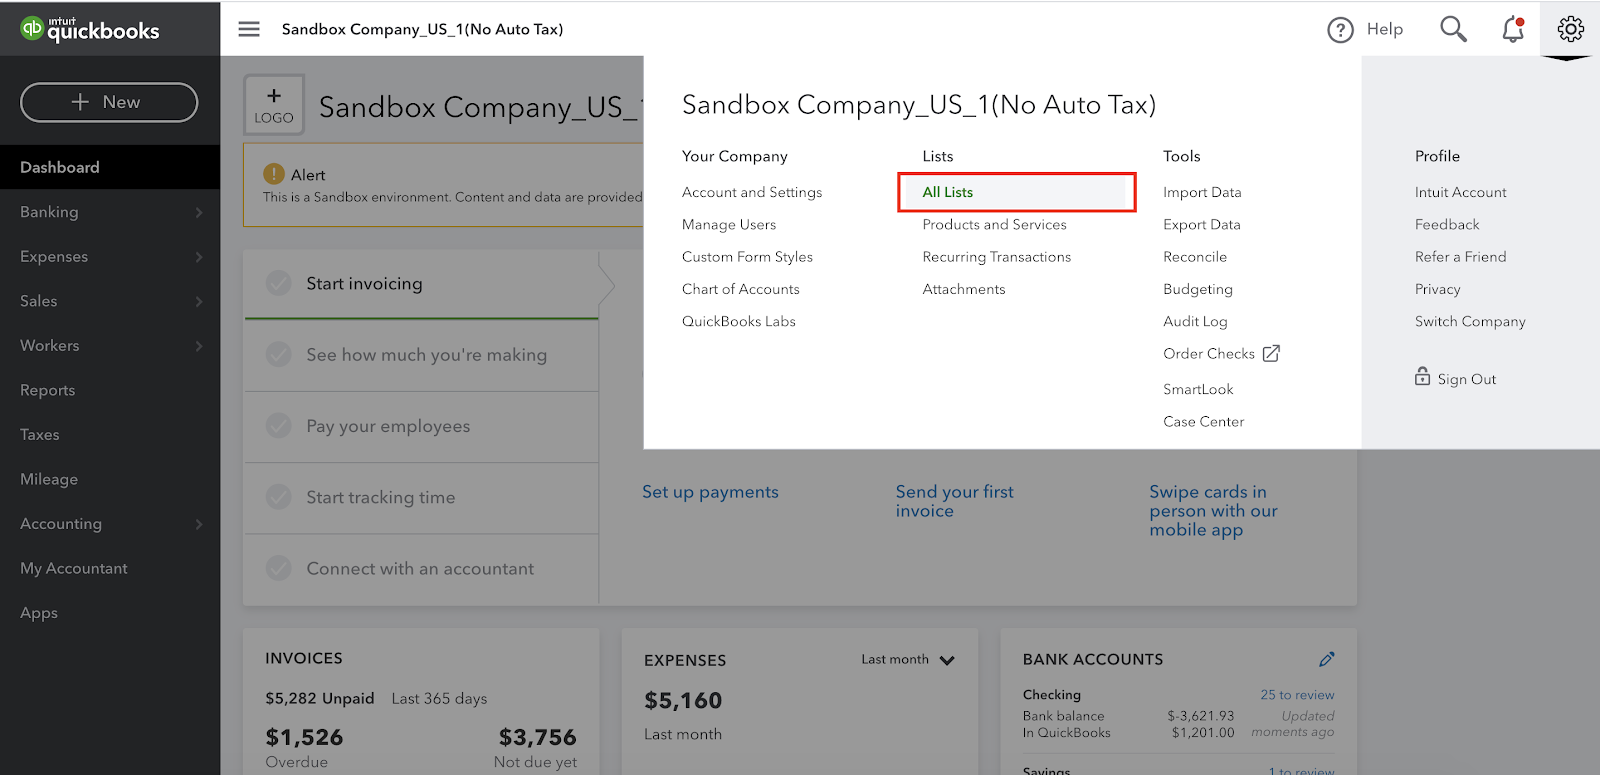Viewport: 1600px width, 775px height.
Task: Go to Dashboard in the sidebar
Action: pos(110,167)
